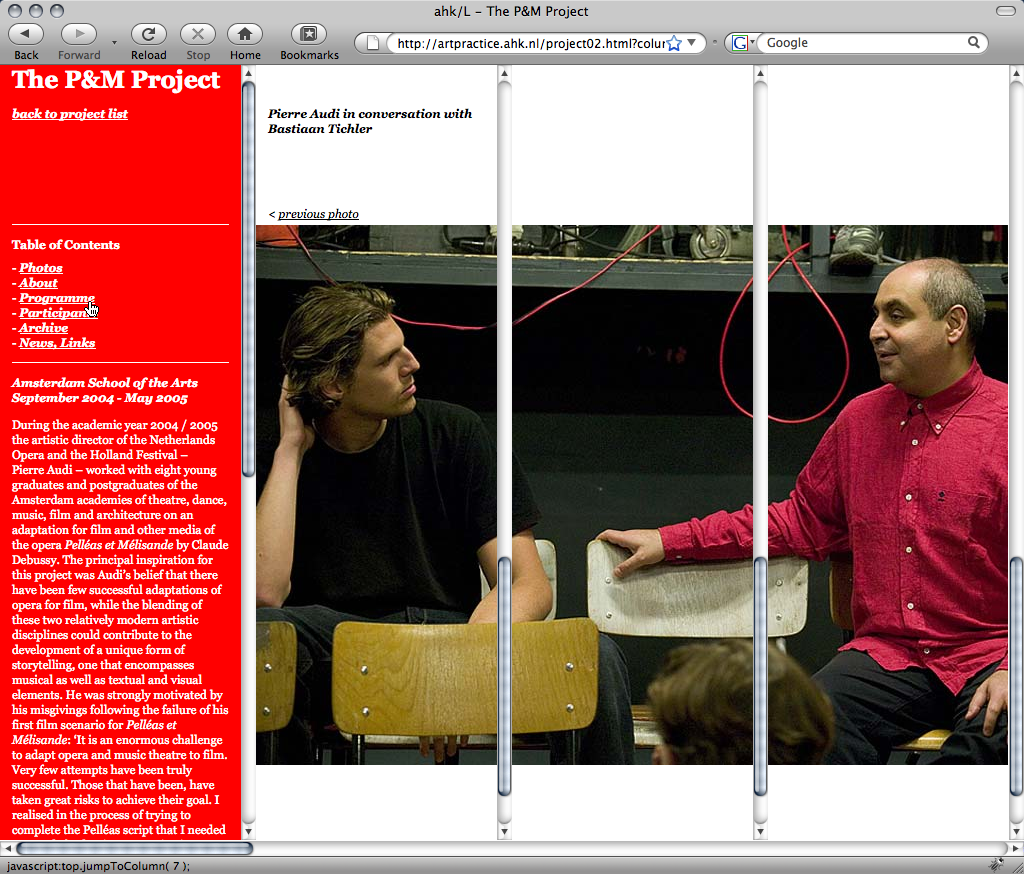Screen dimensions: 1024x874
Task: Click the "previous photo" link
Action: (x=318, y=214)
